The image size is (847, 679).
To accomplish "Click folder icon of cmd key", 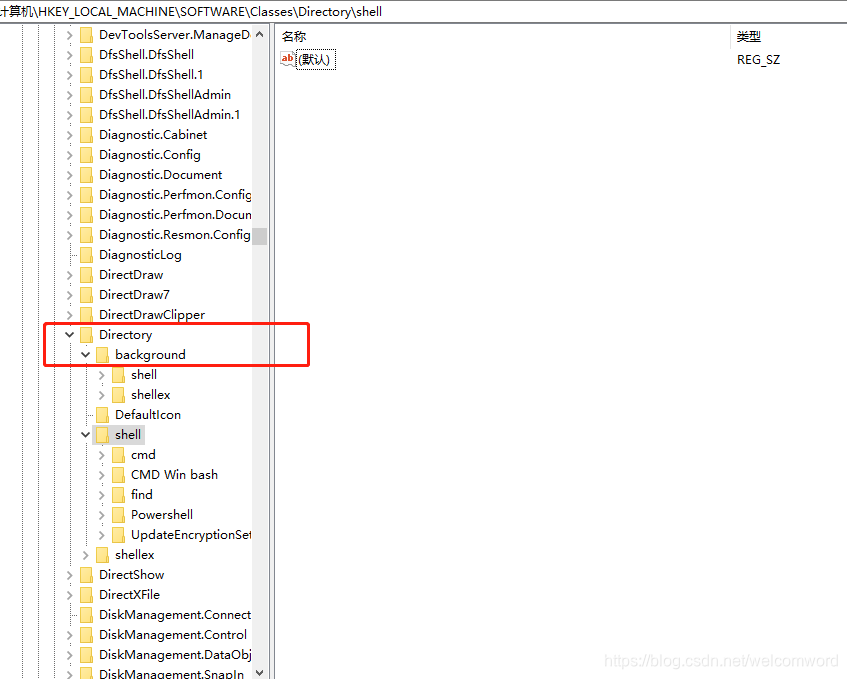I will (118, 455).
